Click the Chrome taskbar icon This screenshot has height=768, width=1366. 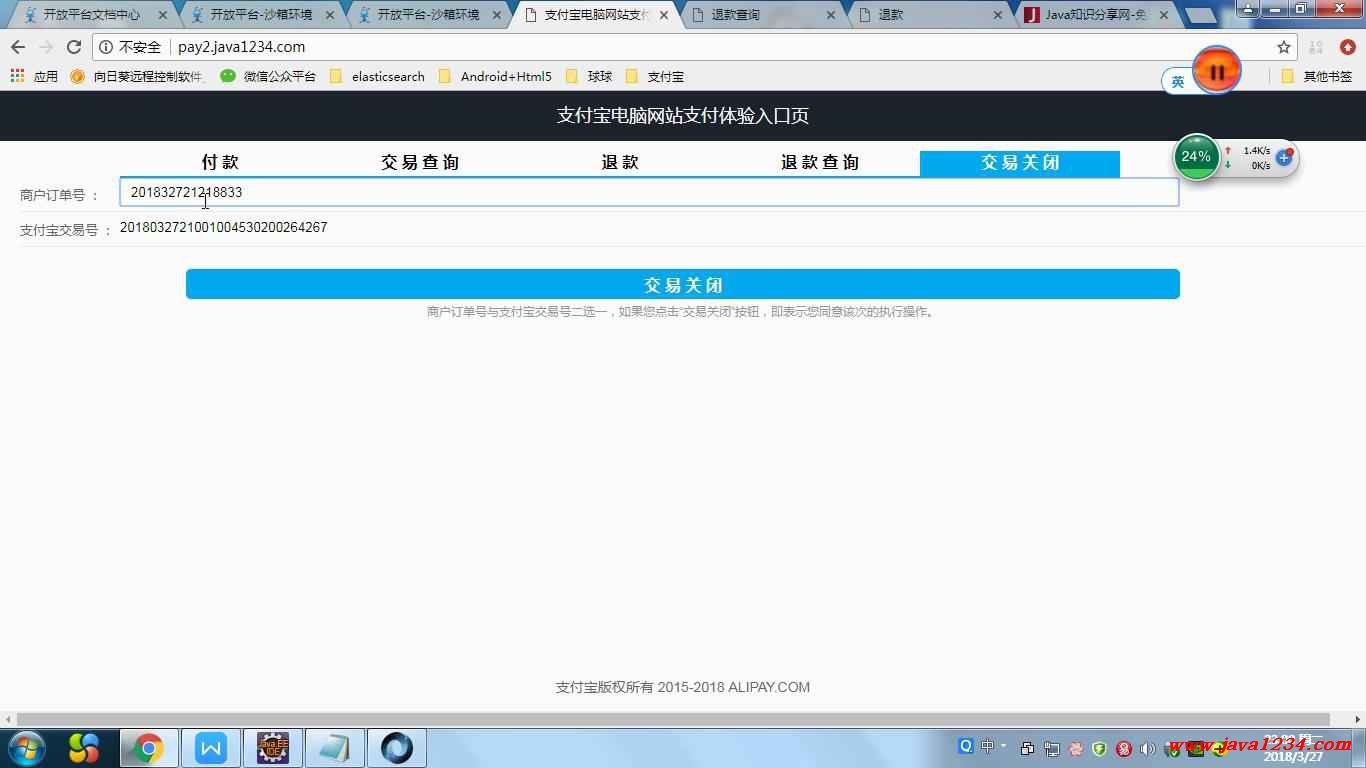click(x=149, y=748)
